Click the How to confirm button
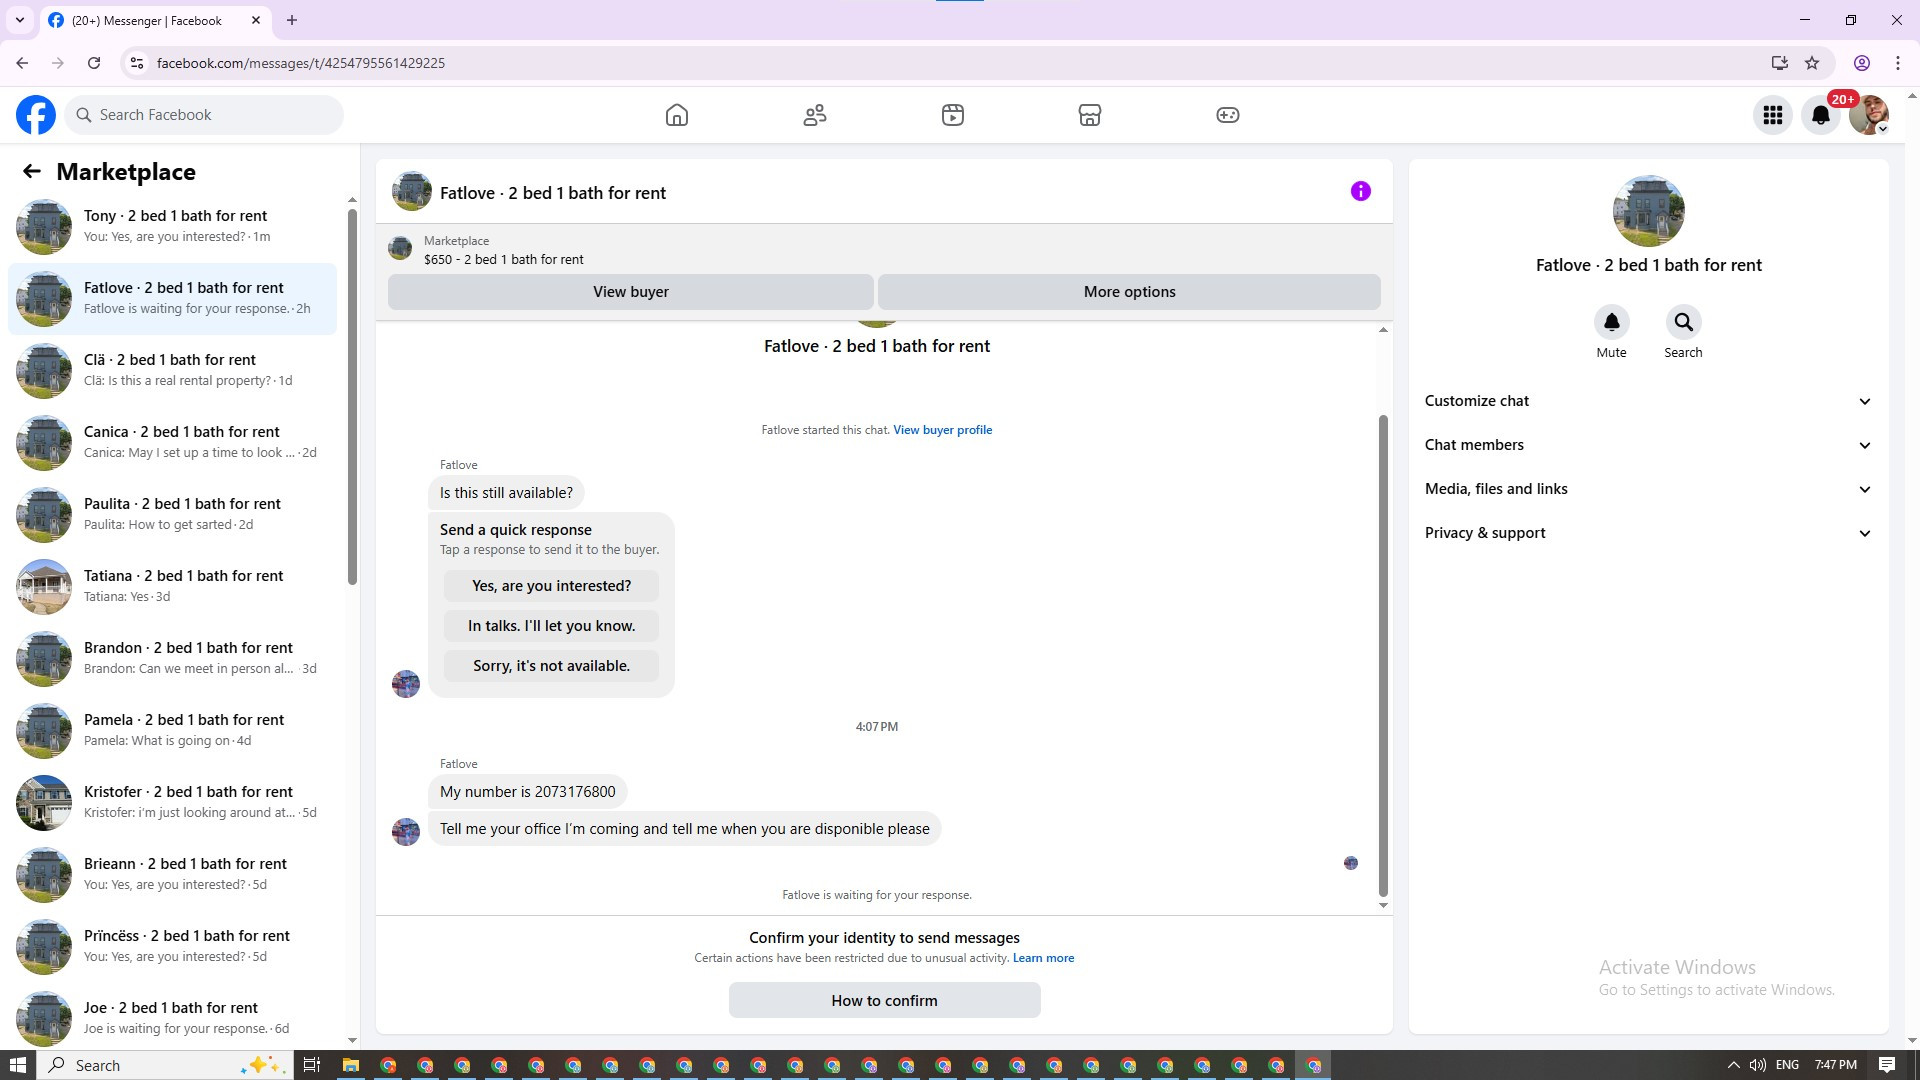This screenshot has width=1920, height=1080. (884, 1000)
